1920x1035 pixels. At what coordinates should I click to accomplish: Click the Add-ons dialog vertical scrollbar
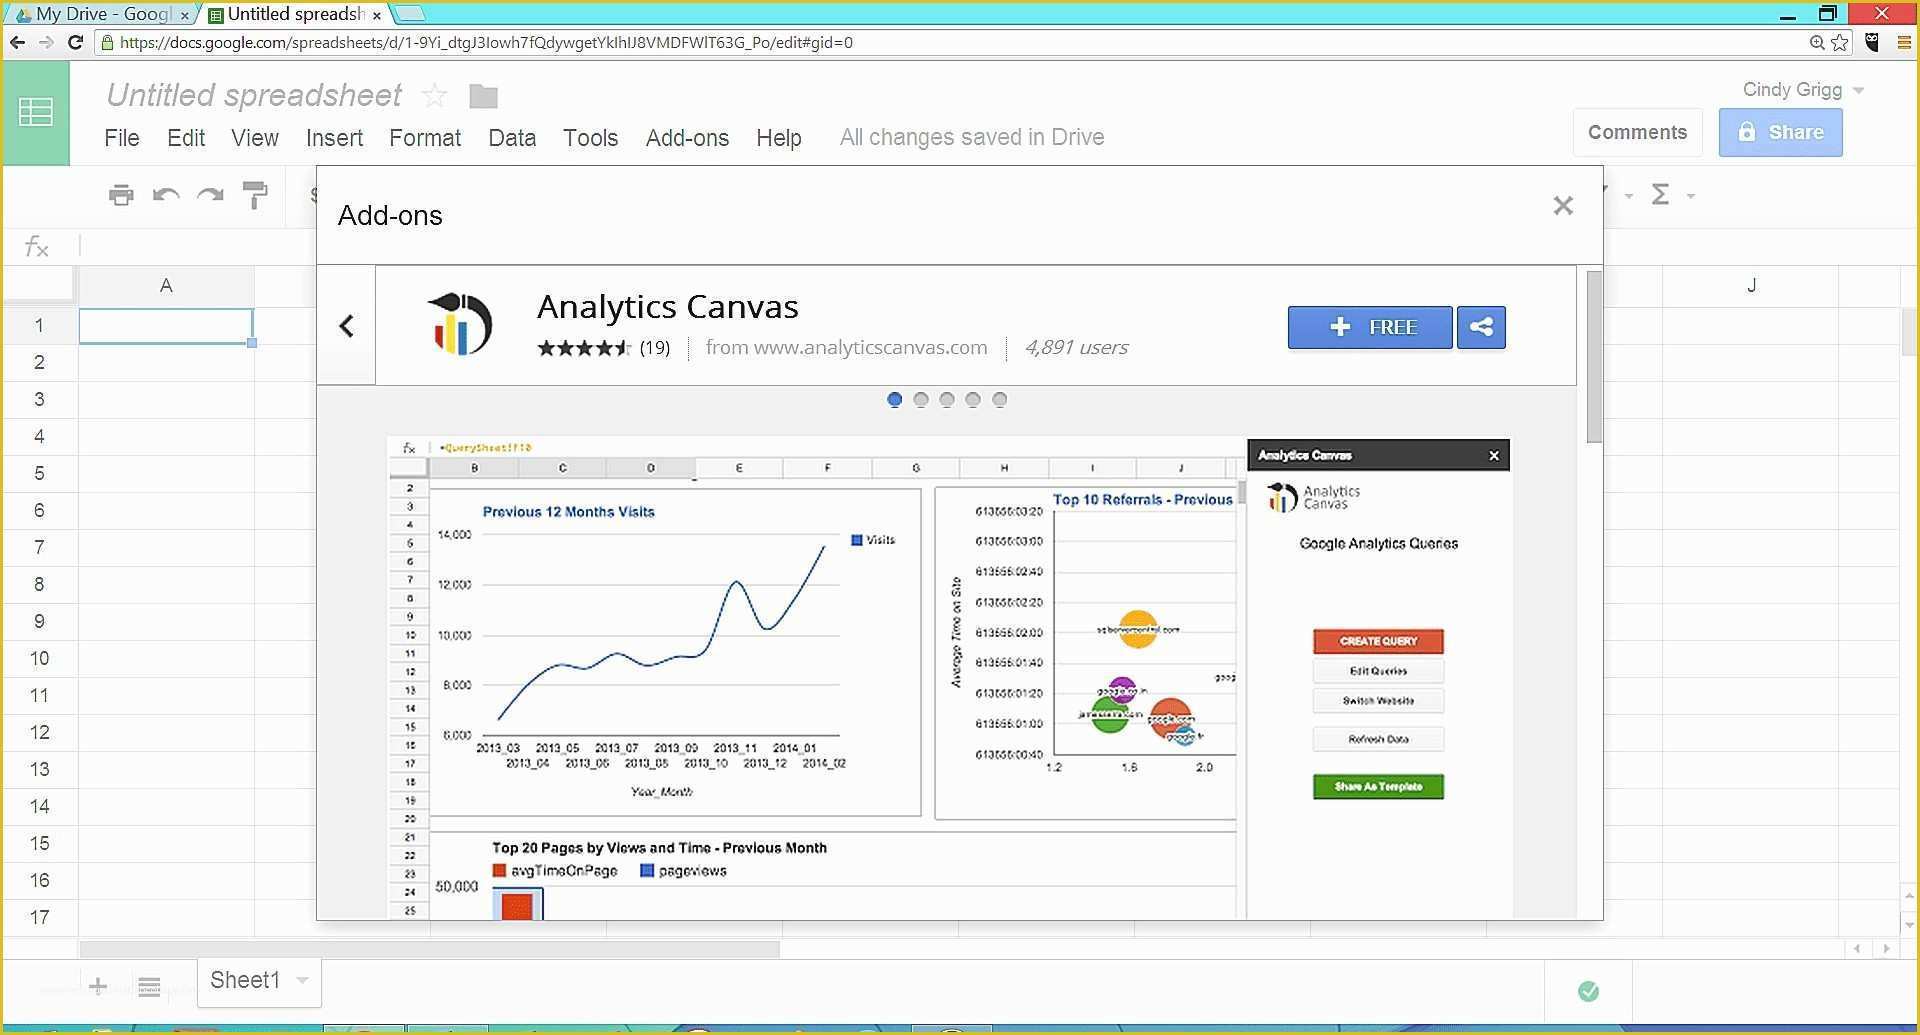tap(1594, 357)
